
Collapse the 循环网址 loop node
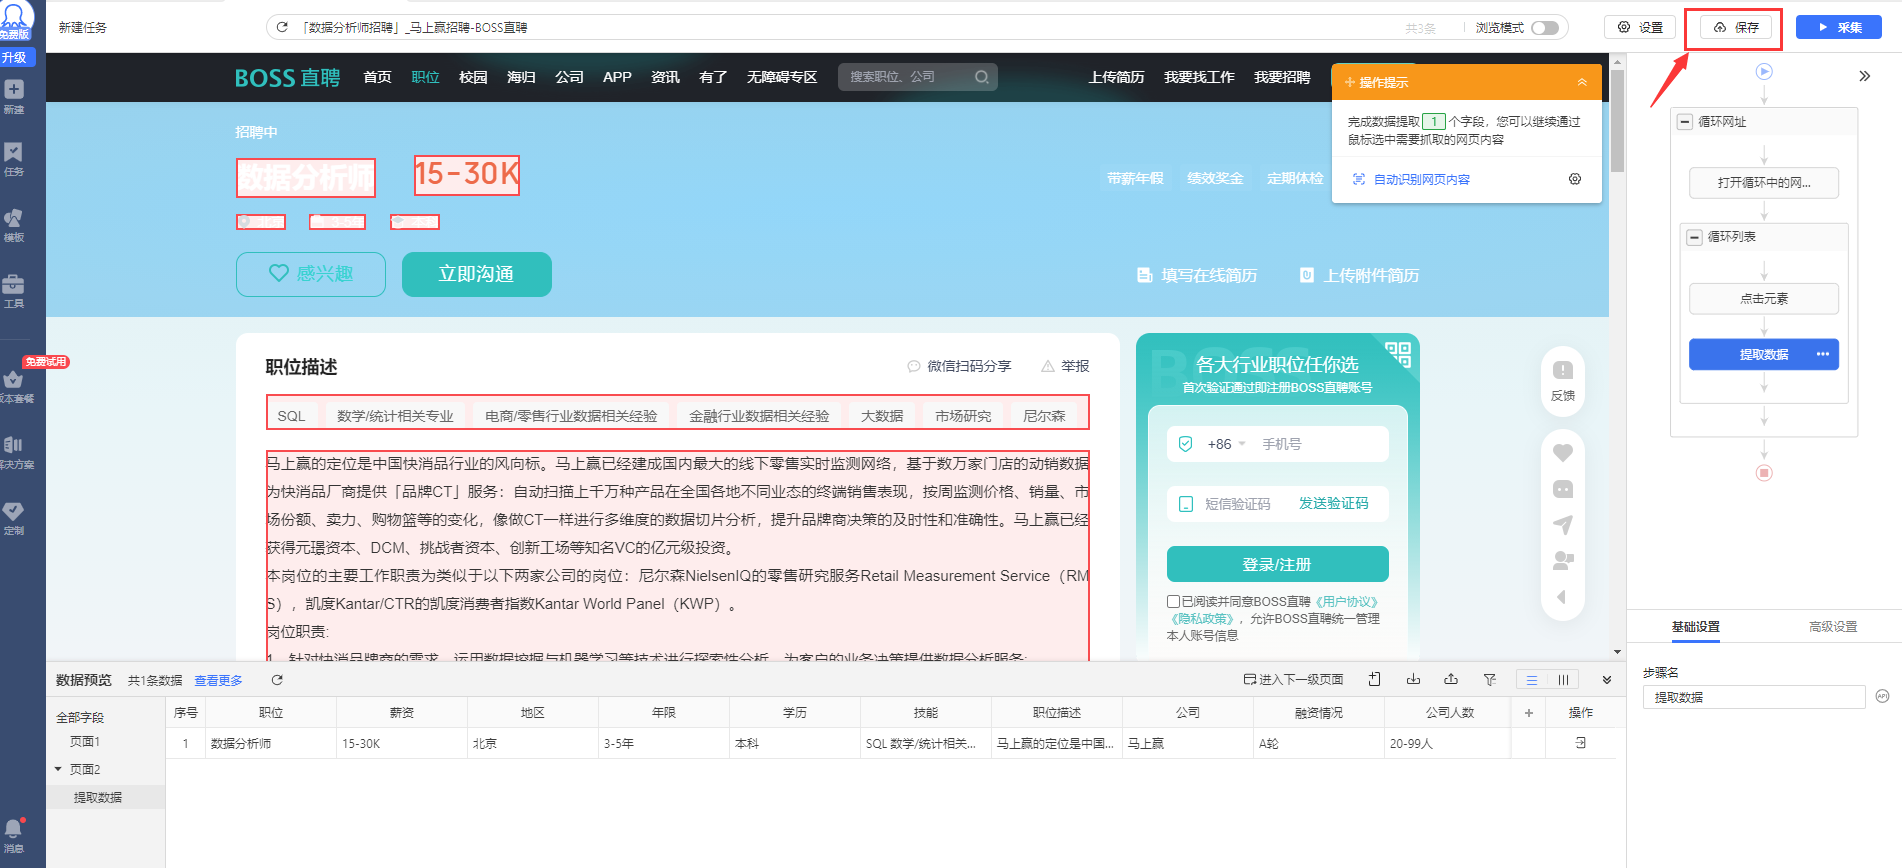coord(1685,122)
